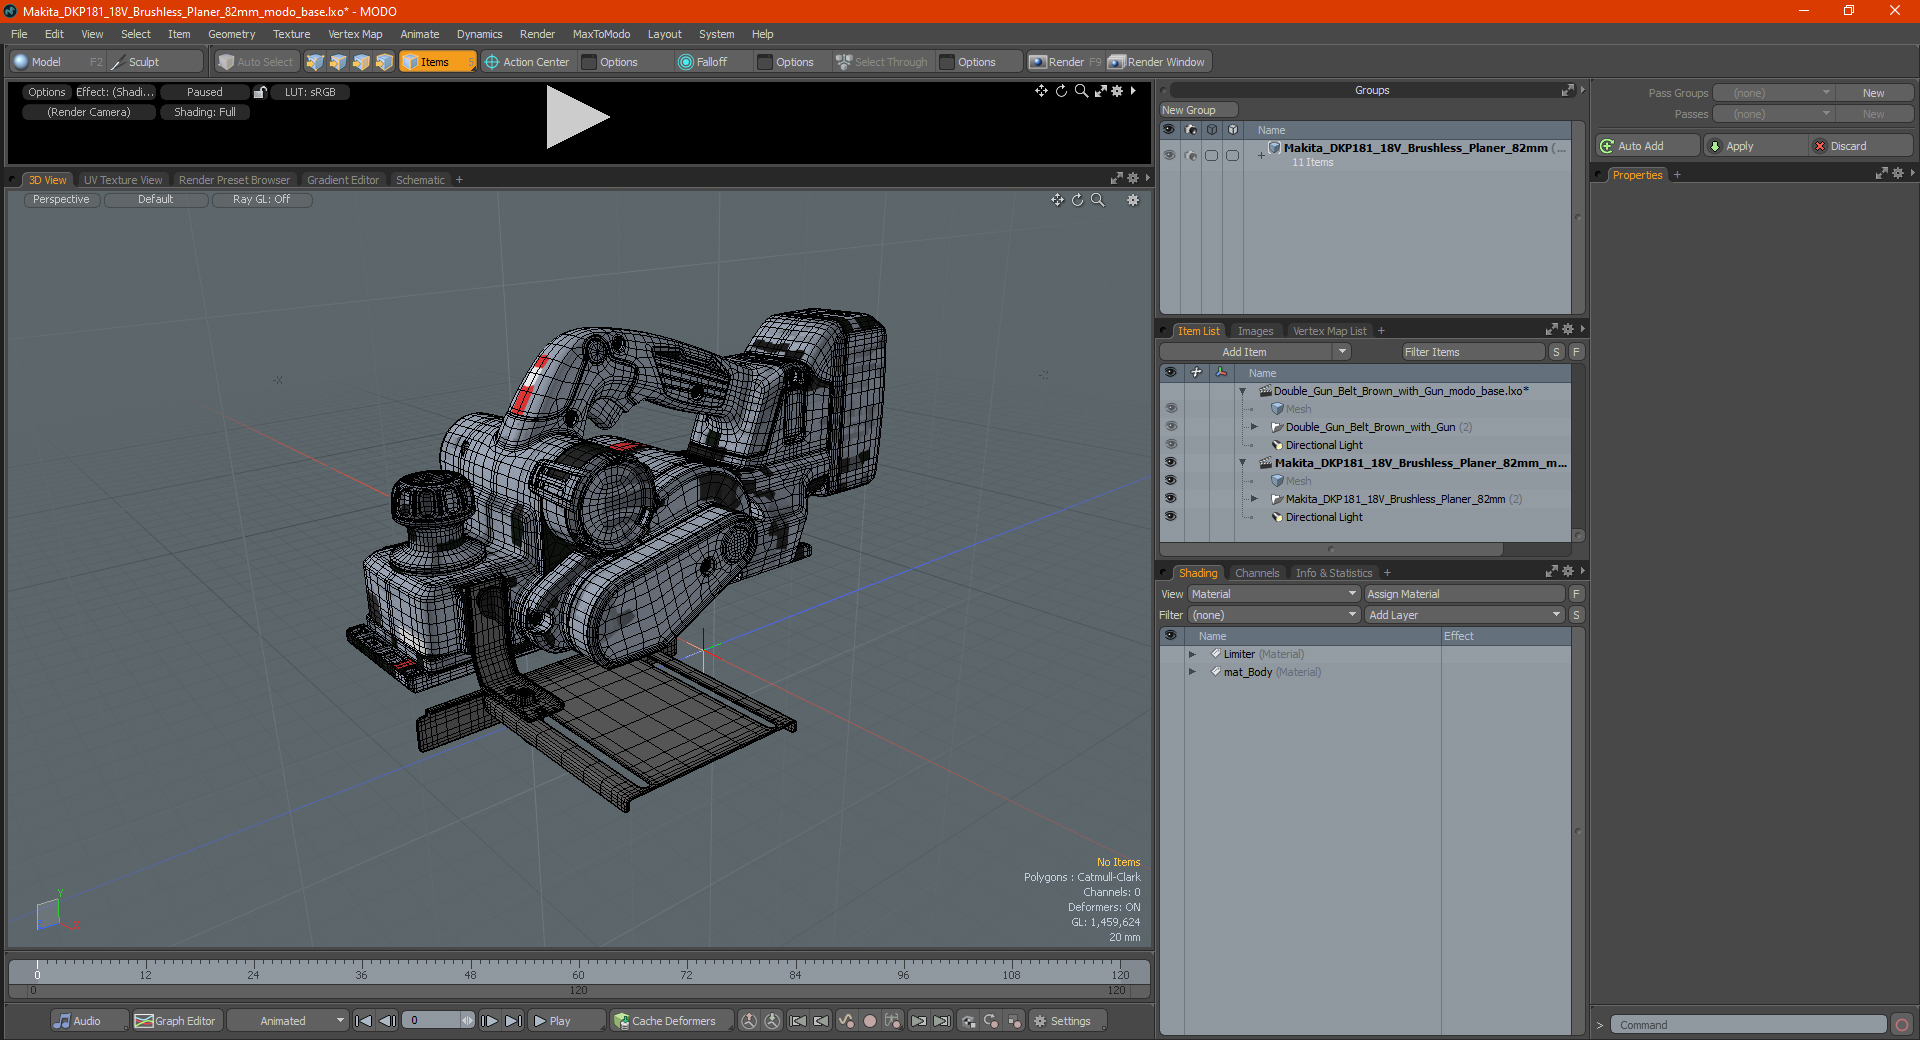Jump to the last frame
Viewport: 1920px width, 1040px height.
(513, 1021)
